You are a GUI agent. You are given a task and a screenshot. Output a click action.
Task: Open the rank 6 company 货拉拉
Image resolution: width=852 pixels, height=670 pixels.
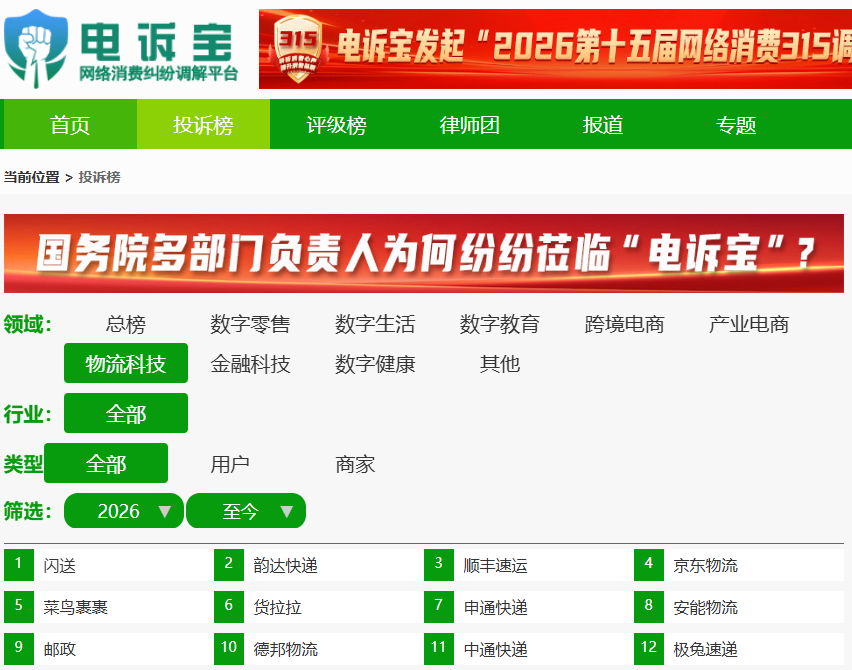click(x=277, y=607)
